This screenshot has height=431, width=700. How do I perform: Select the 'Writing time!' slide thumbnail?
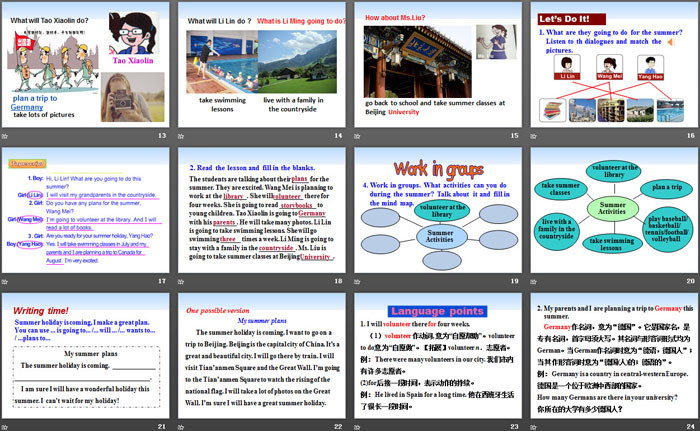click(x=85, y=356)
